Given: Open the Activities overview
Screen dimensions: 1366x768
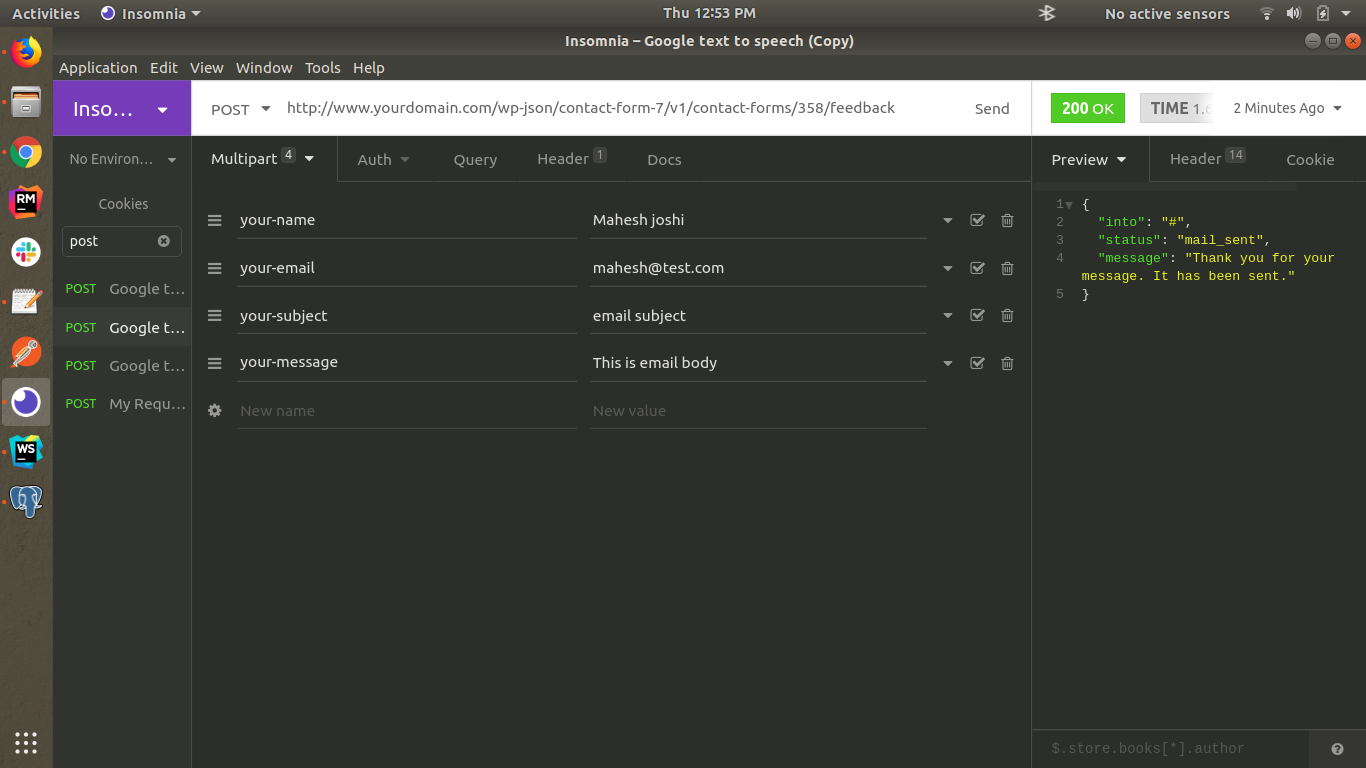Looking at the screenshot, I should click(x=46, y=13).
